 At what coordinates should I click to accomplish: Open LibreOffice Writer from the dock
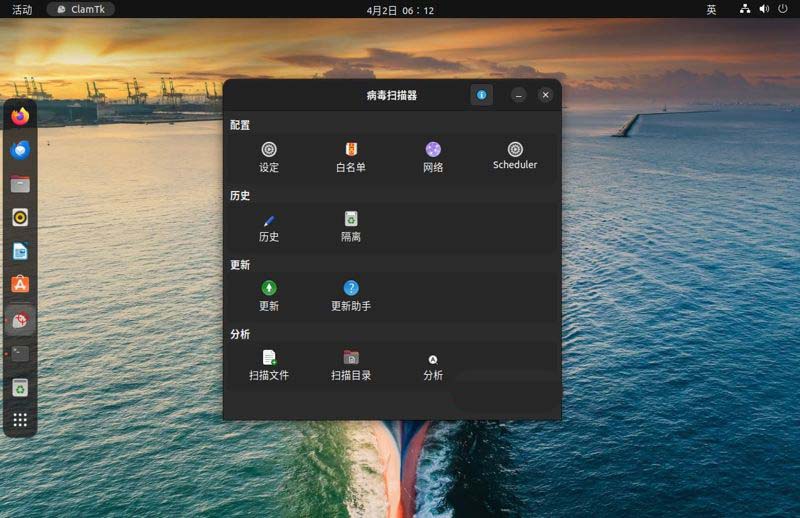click(x=20, y=251)
